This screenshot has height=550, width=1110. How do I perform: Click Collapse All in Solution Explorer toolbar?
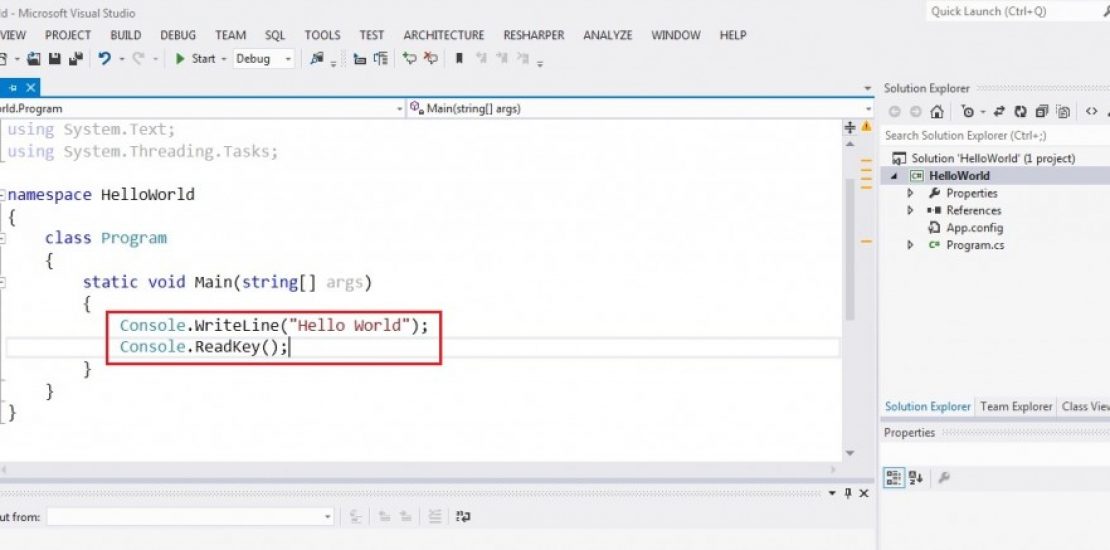(x=1041, y=112)
